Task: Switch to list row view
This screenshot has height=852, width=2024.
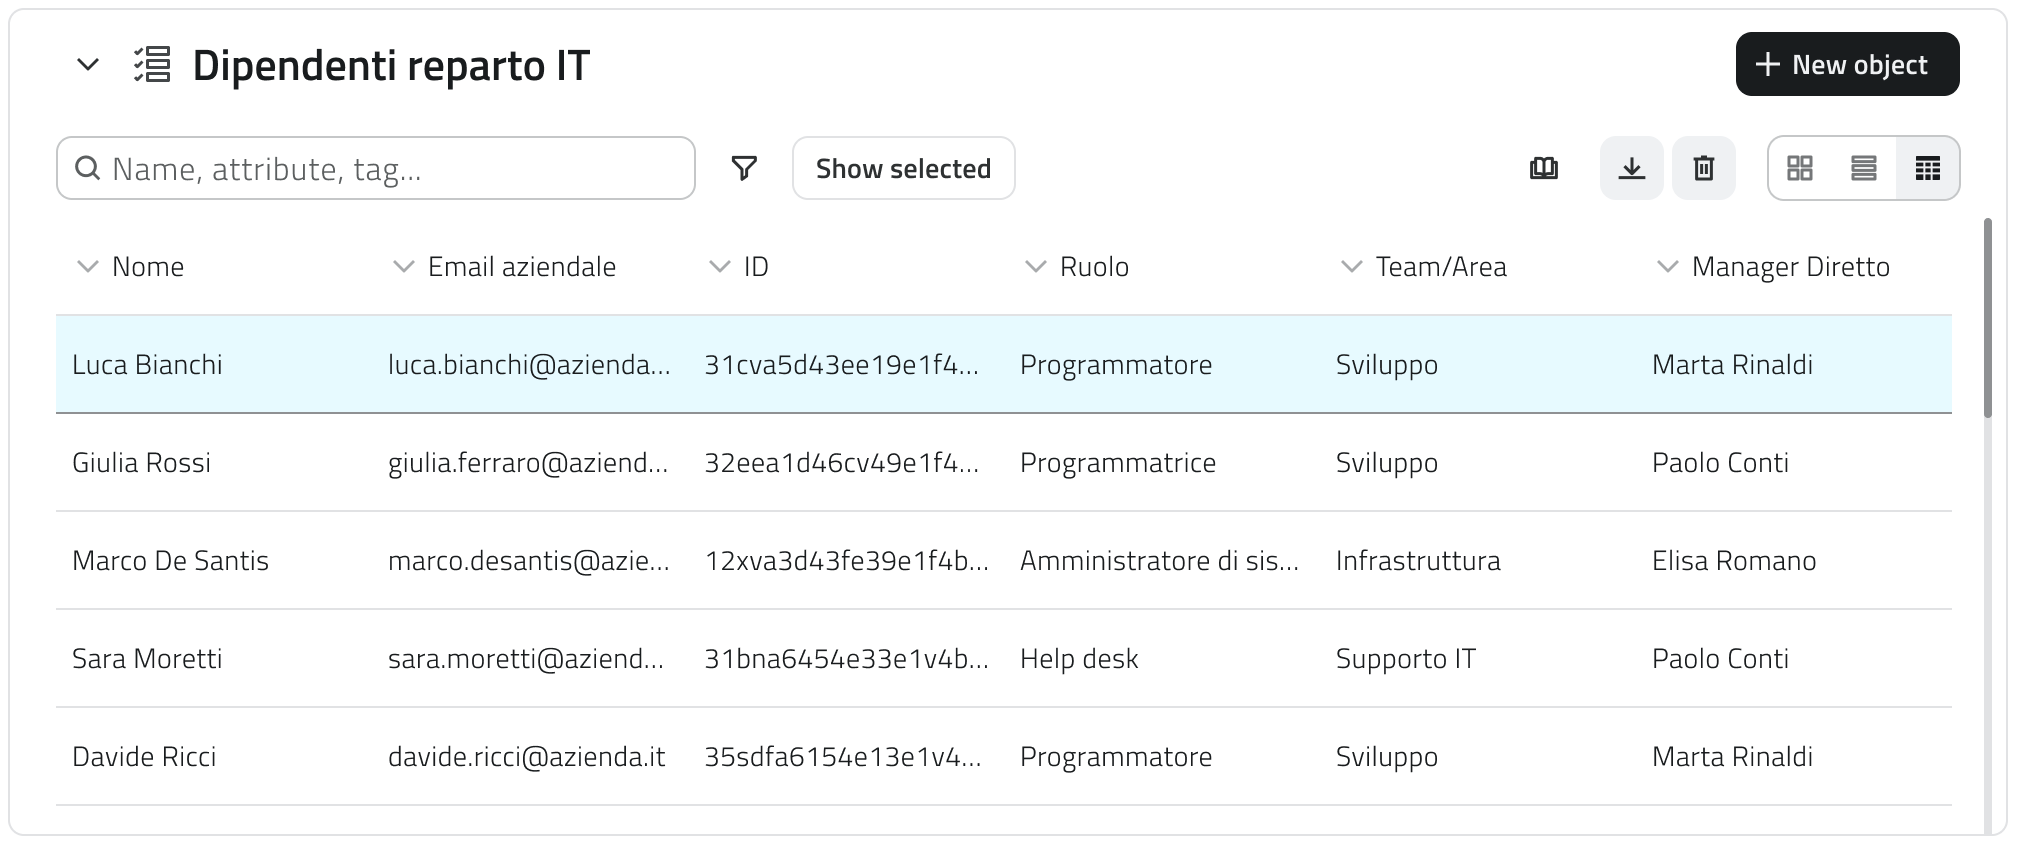Action: [x=1864, y=168]
